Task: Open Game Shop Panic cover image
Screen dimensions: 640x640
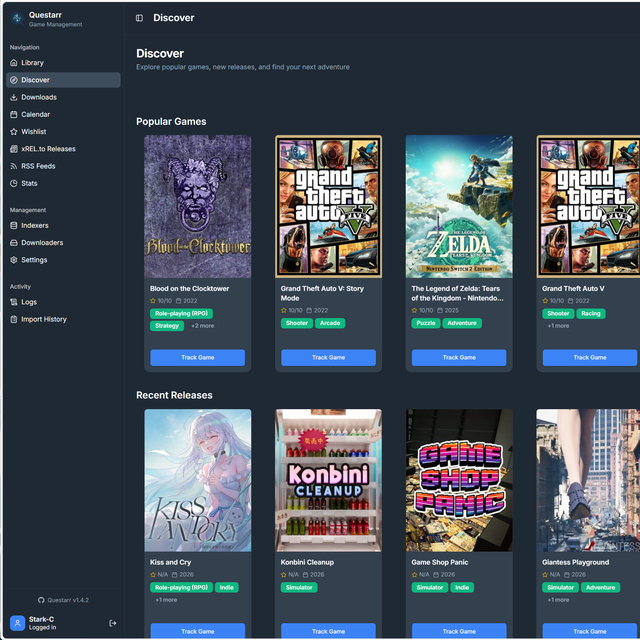Action: (459, 480)
